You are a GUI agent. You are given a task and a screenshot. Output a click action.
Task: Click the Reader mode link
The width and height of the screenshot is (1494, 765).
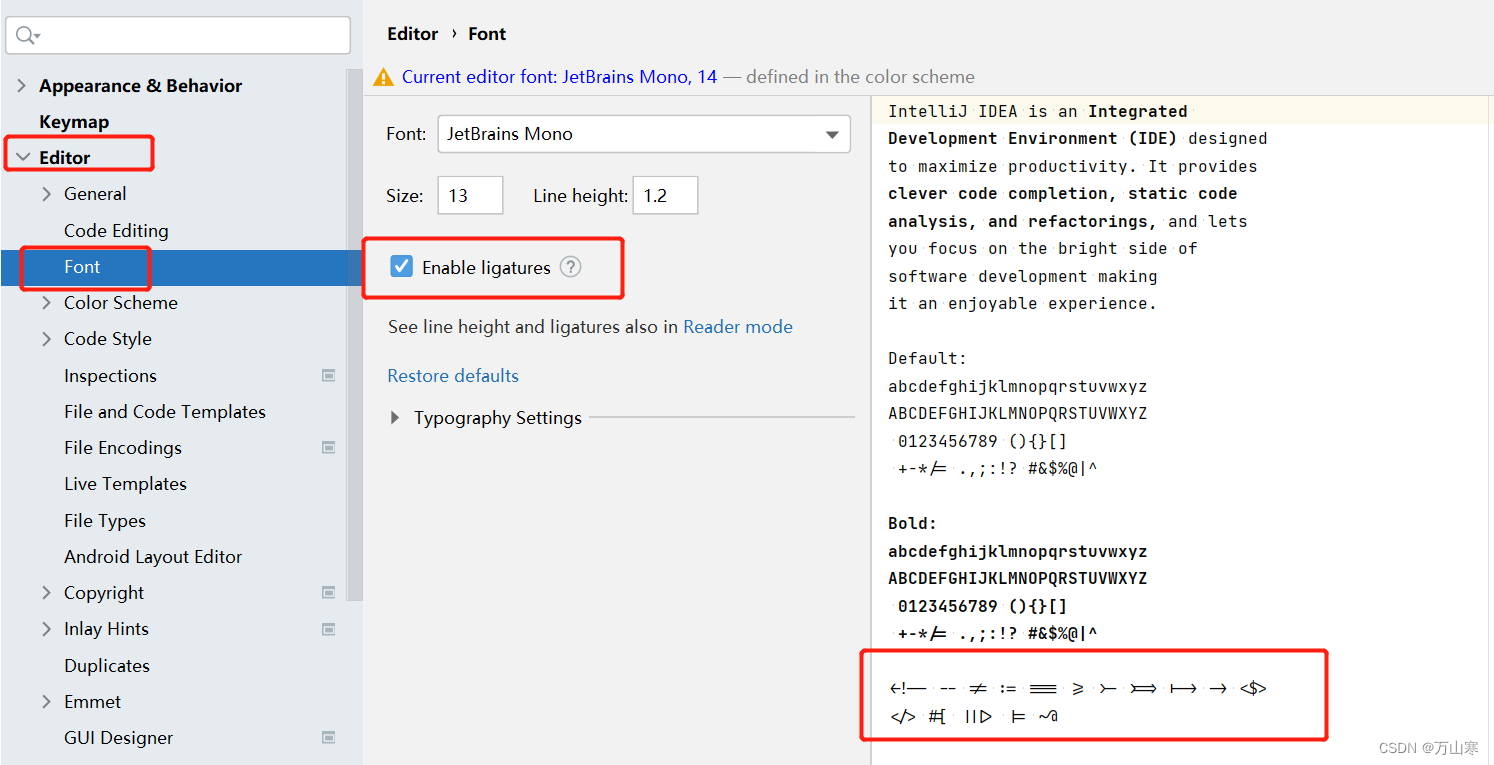pos(738,327)
